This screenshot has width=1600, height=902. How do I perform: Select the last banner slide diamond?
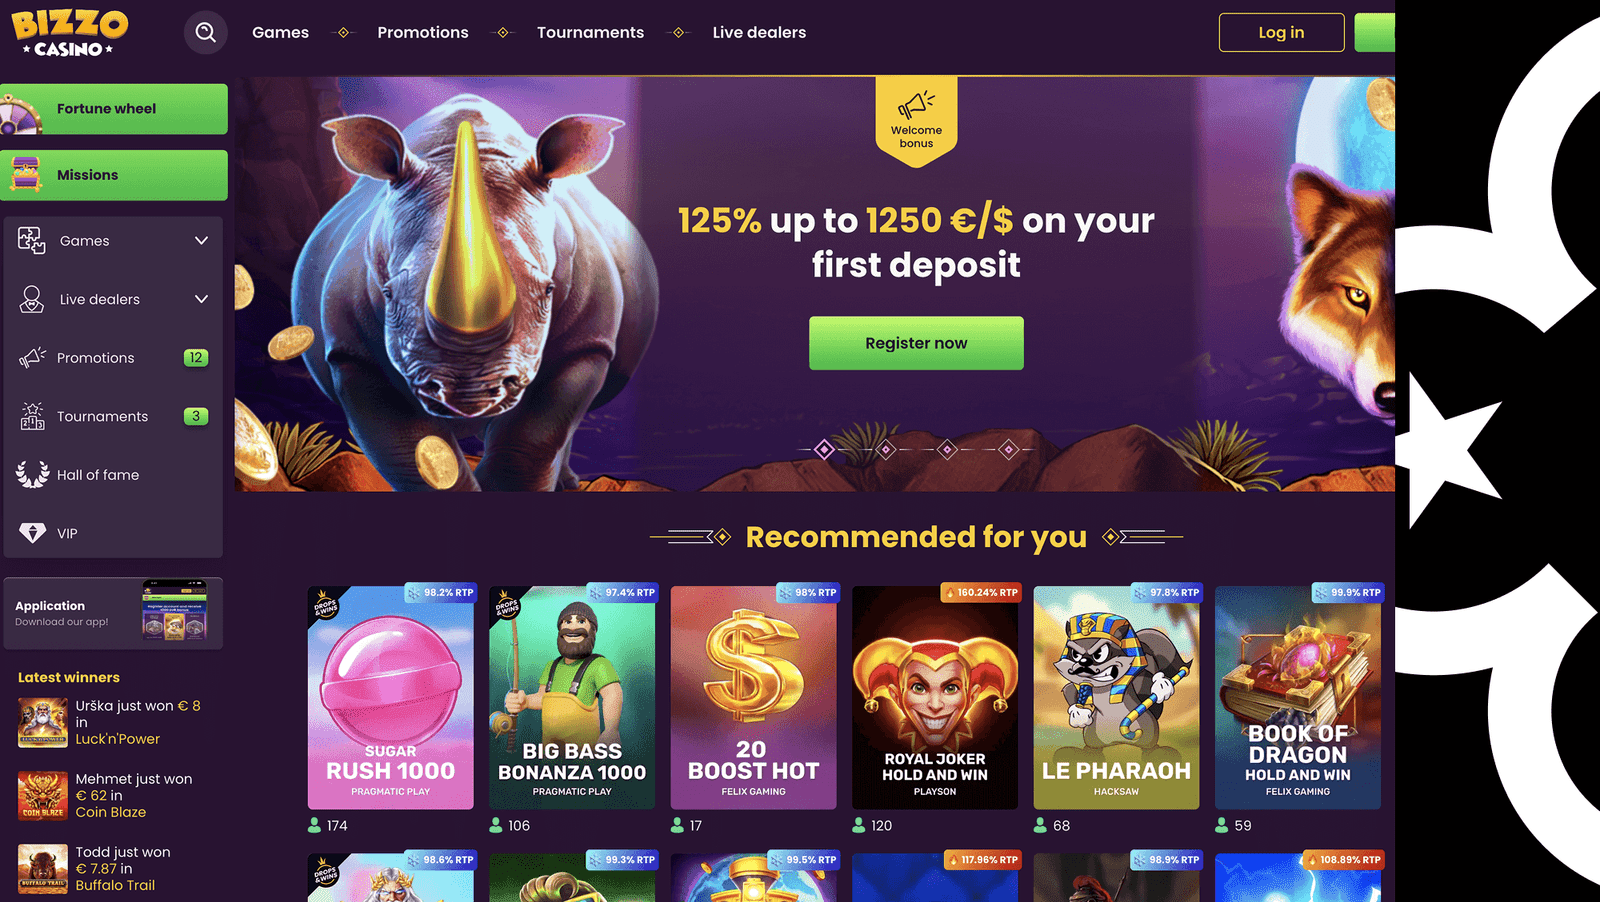pyautogui.click(x=1009, y=450)
